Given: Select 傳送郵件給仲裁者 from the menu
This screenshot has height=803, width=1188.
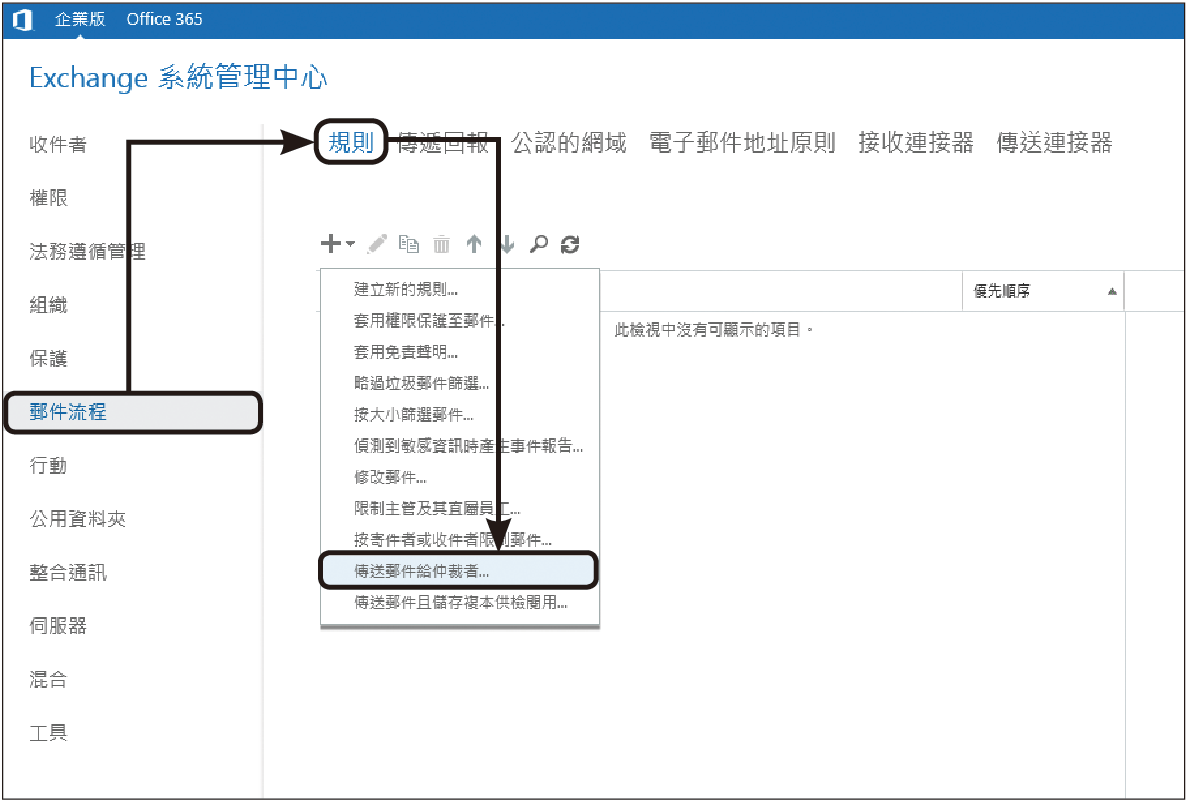Looking at the screenshot, I should tap(460, 571).
